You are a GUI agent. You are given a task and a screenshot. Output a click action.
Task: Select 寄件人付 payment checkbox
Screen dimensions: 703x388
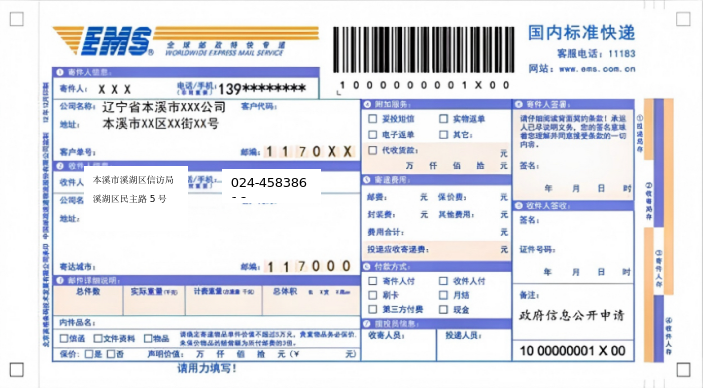tap(373, 281)
